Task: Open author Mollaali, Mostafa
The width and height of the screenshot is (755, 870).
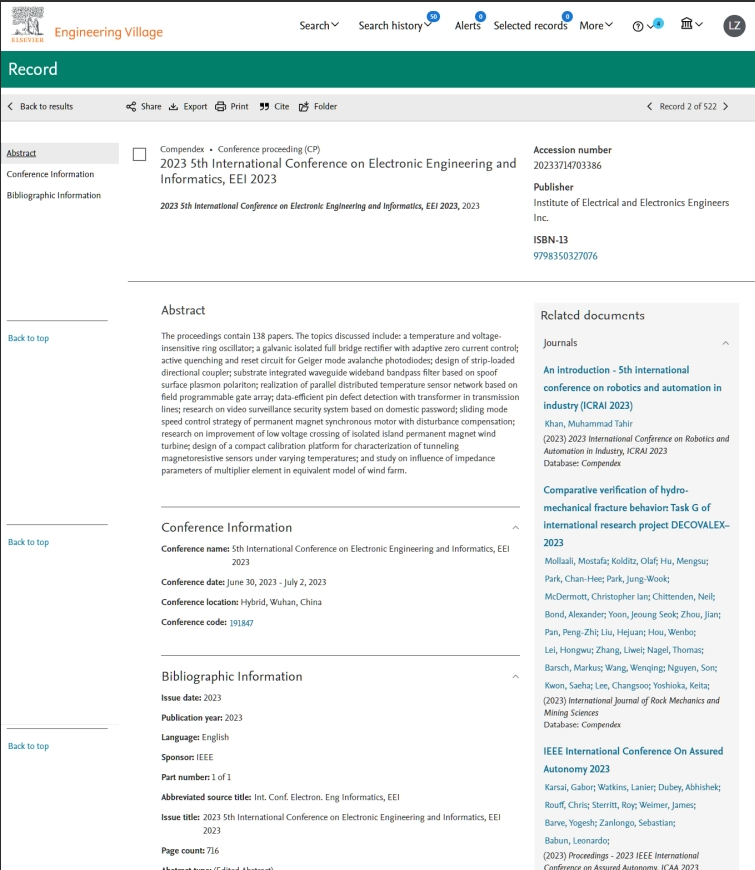Action: tap(576, 561)
